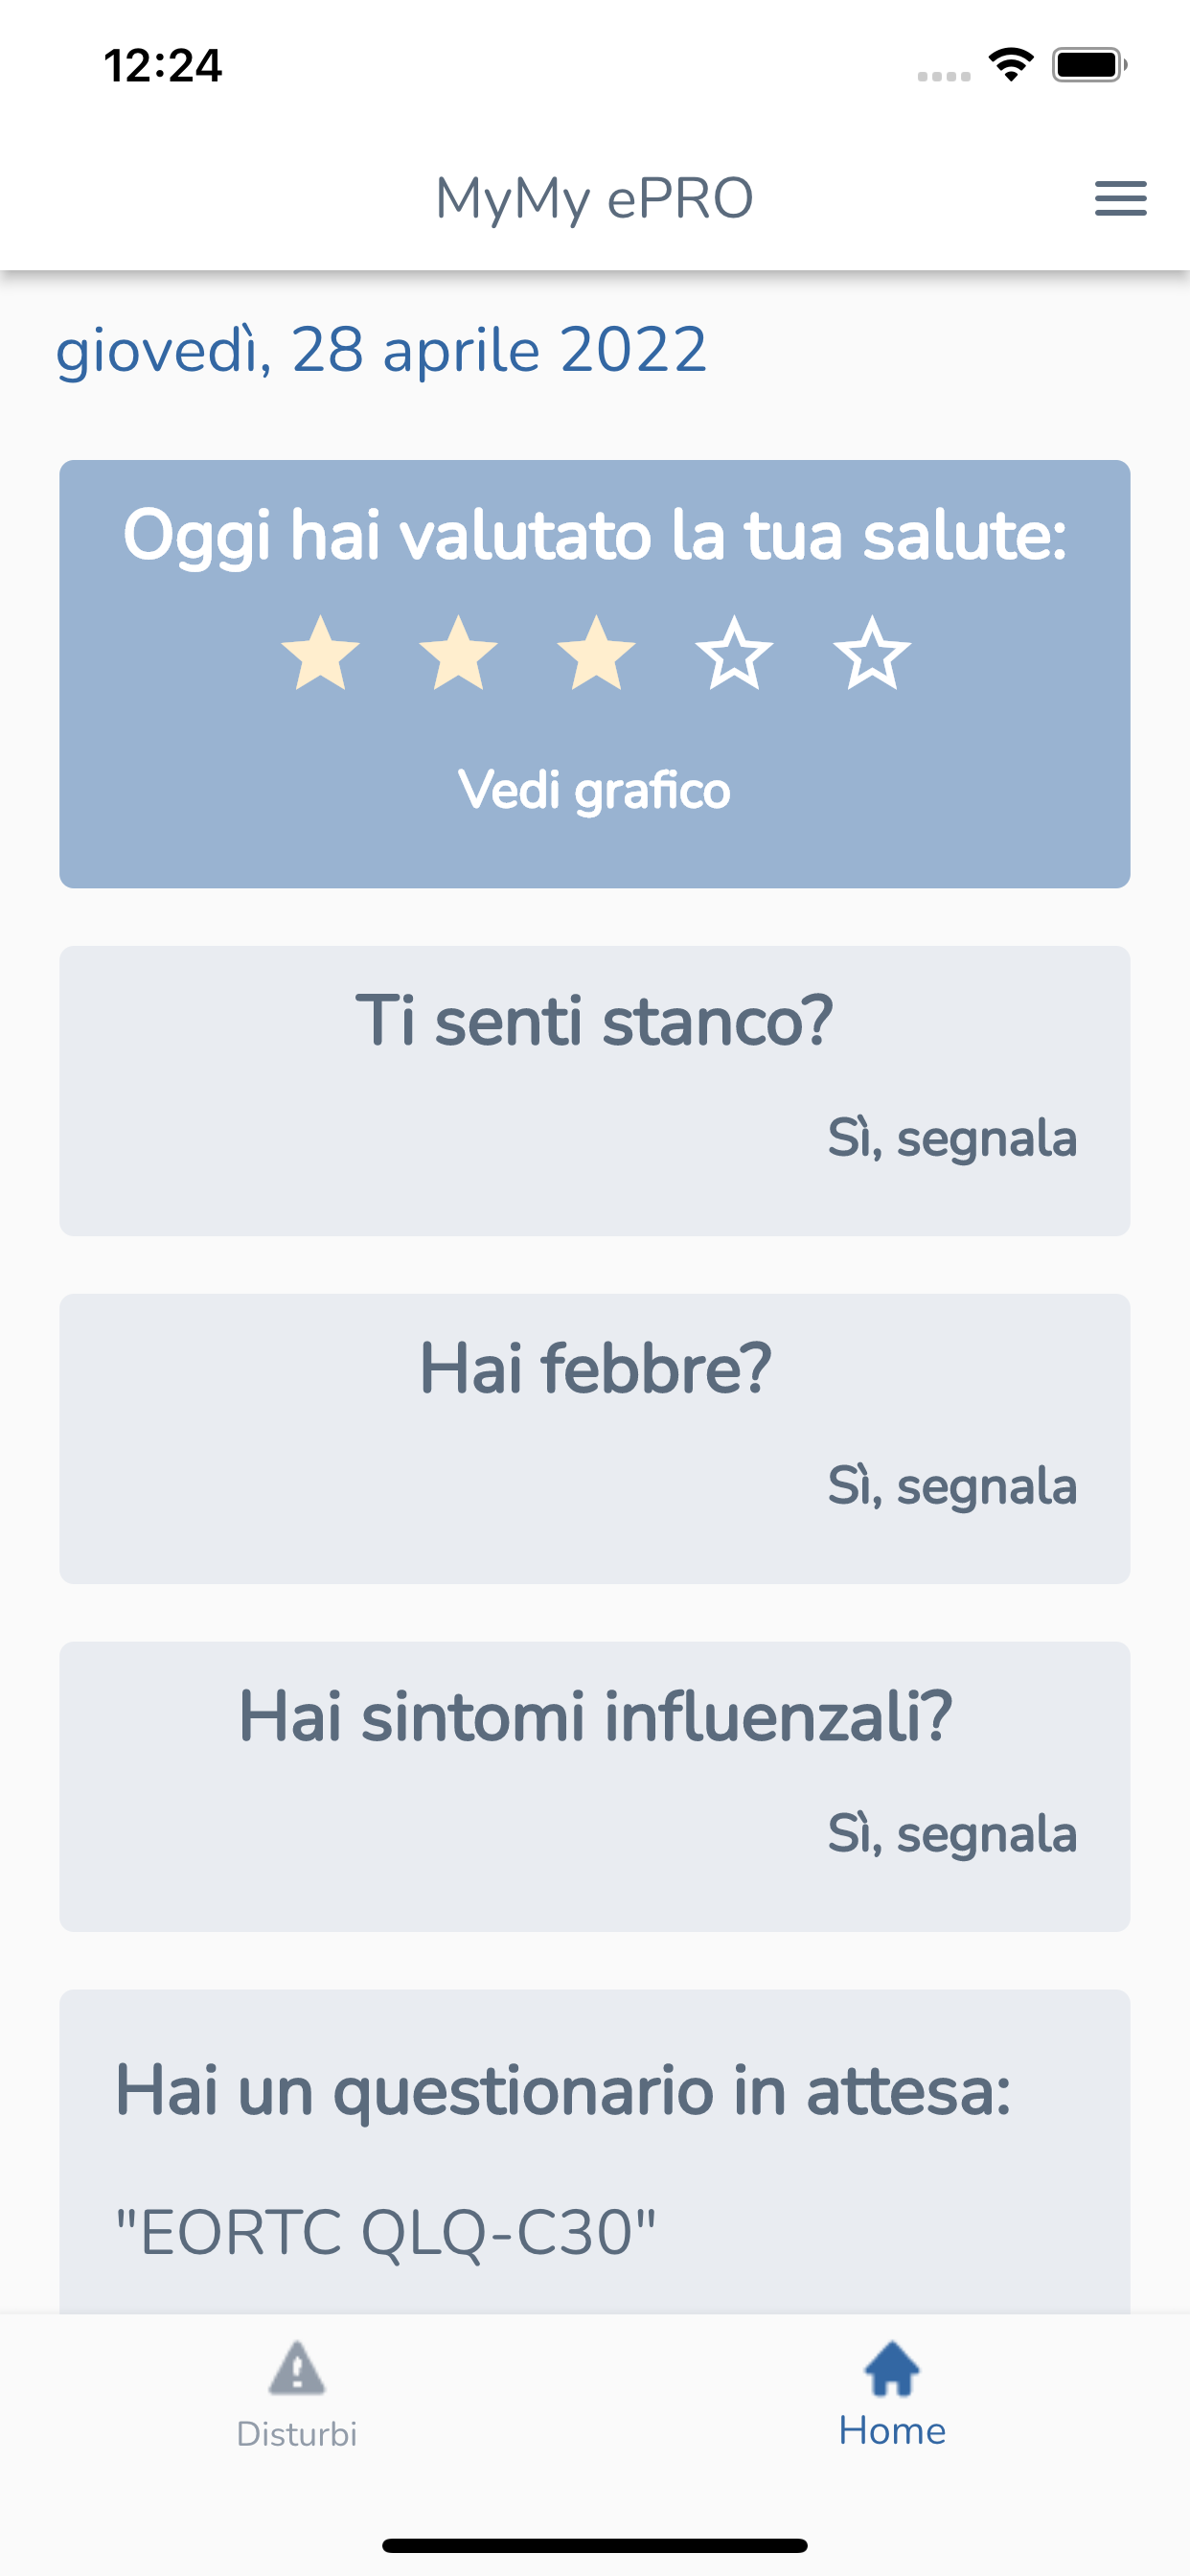1190x2576 pixels.
Task: Report fever with Sì, segnala
Action: [x=952, y=1486]
